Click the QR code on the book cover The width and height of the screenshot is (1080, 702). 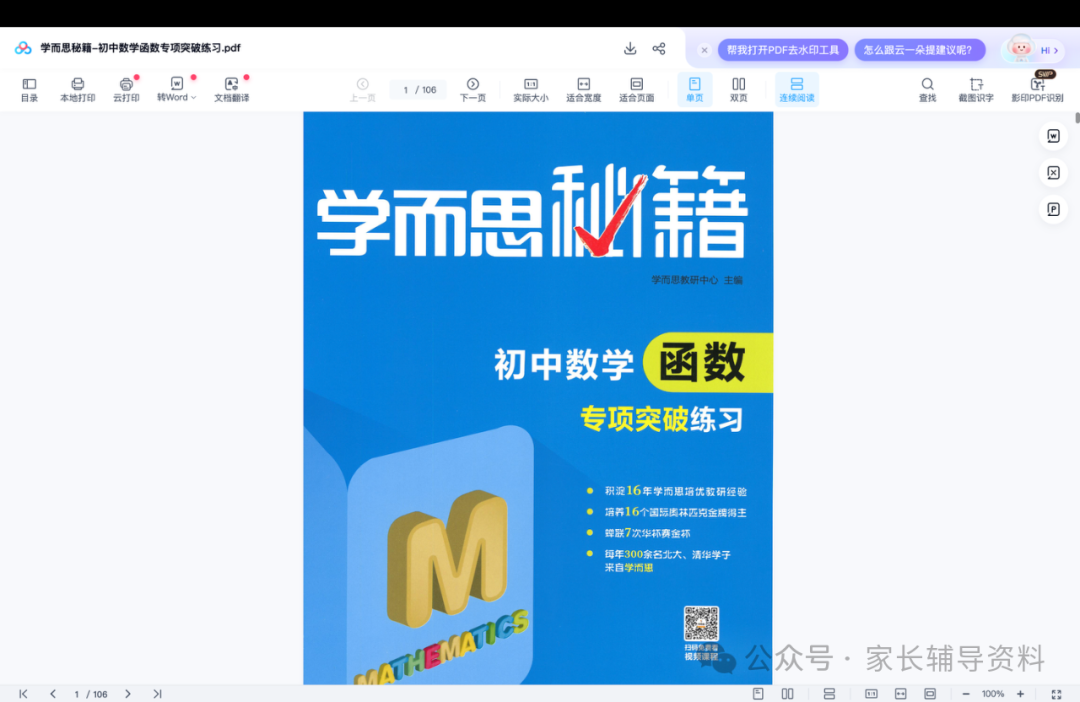click(701, 623)
